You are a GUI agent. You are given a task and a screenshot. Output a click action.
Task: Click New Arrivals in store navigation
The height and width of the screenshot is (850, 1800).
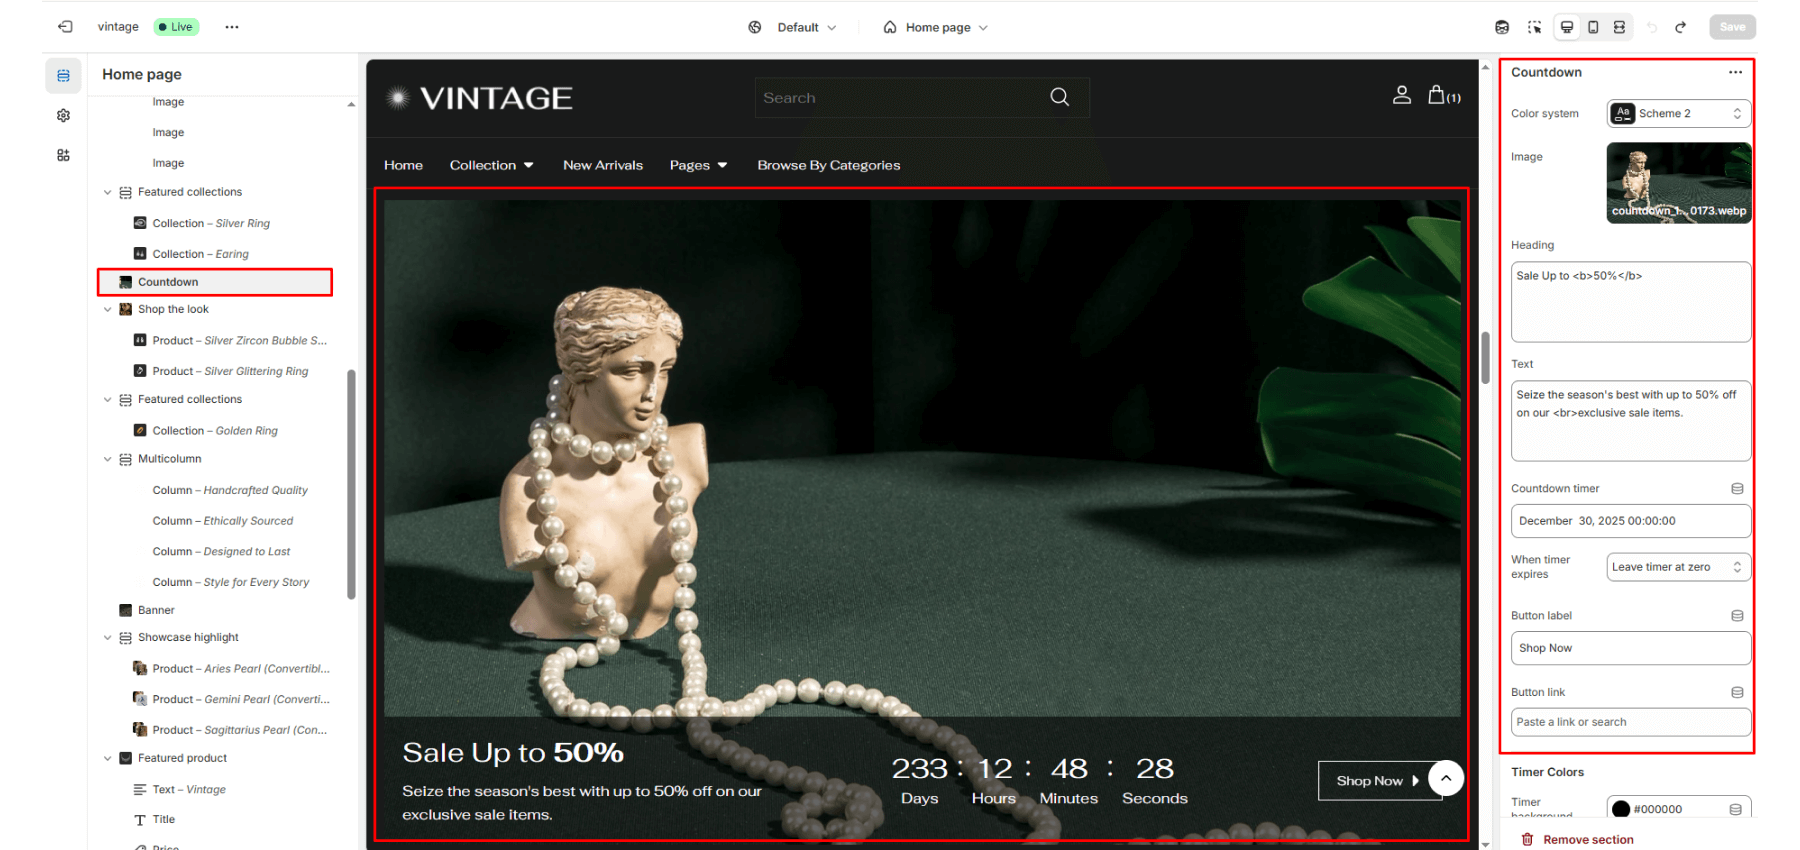[x=603, y=165]
